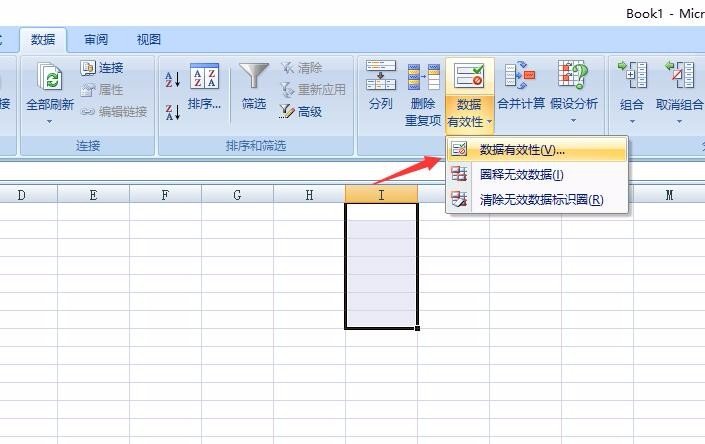705x444 pixels.
Task: Click 删除重复项 remove duplicates icon
Action: tap(423, 95)
